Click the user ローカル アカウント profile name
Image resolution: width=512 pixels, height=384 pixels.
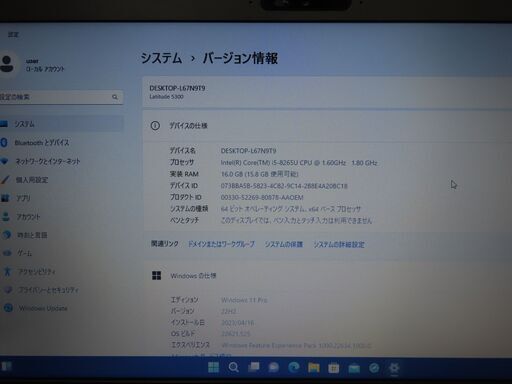45,65
